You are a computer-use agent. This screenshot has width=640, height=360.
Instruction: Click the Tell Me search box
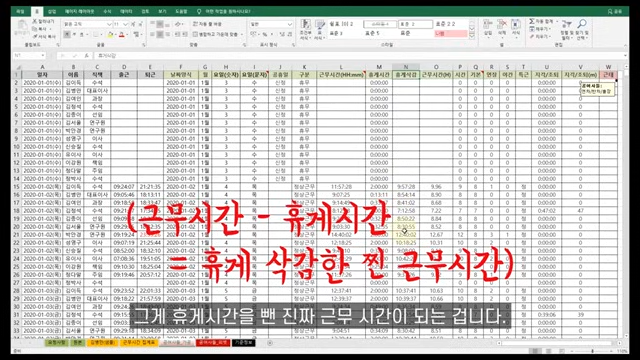coord(224,11)
